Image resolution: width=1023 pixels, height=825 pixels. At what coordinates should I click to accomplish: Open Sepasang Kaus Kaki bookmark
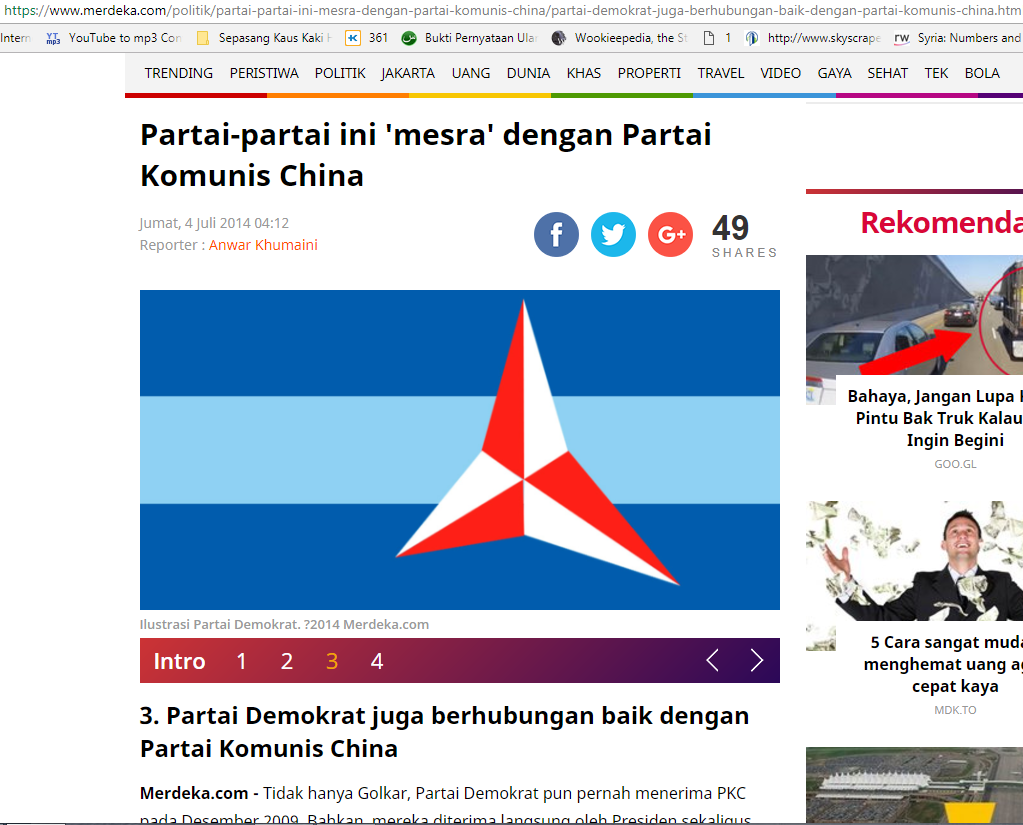point(264,38)
